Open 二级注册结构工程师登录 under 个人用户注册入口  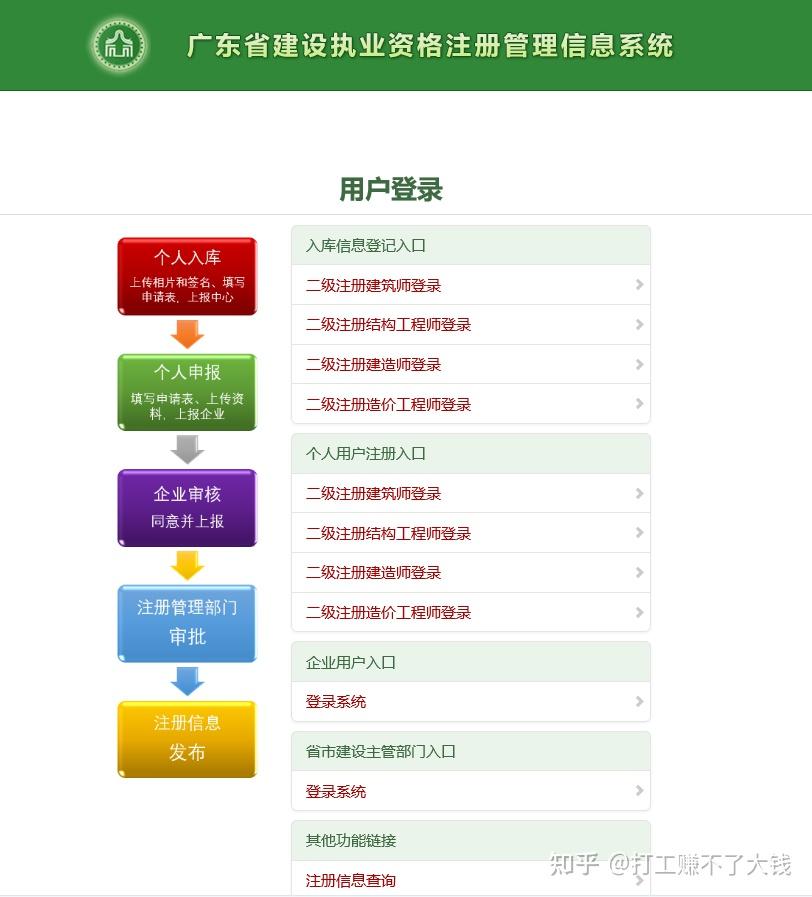[470, 533]
